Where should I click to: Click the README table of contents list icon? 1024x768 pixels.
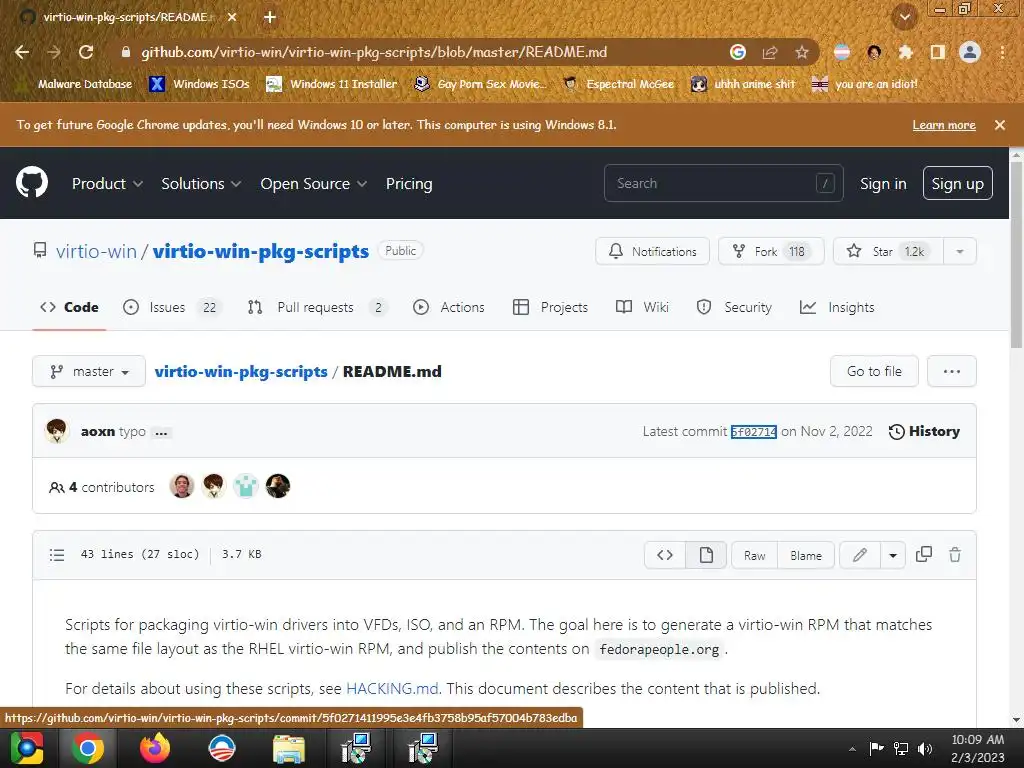pyautogui.click(x=57, y=555)
